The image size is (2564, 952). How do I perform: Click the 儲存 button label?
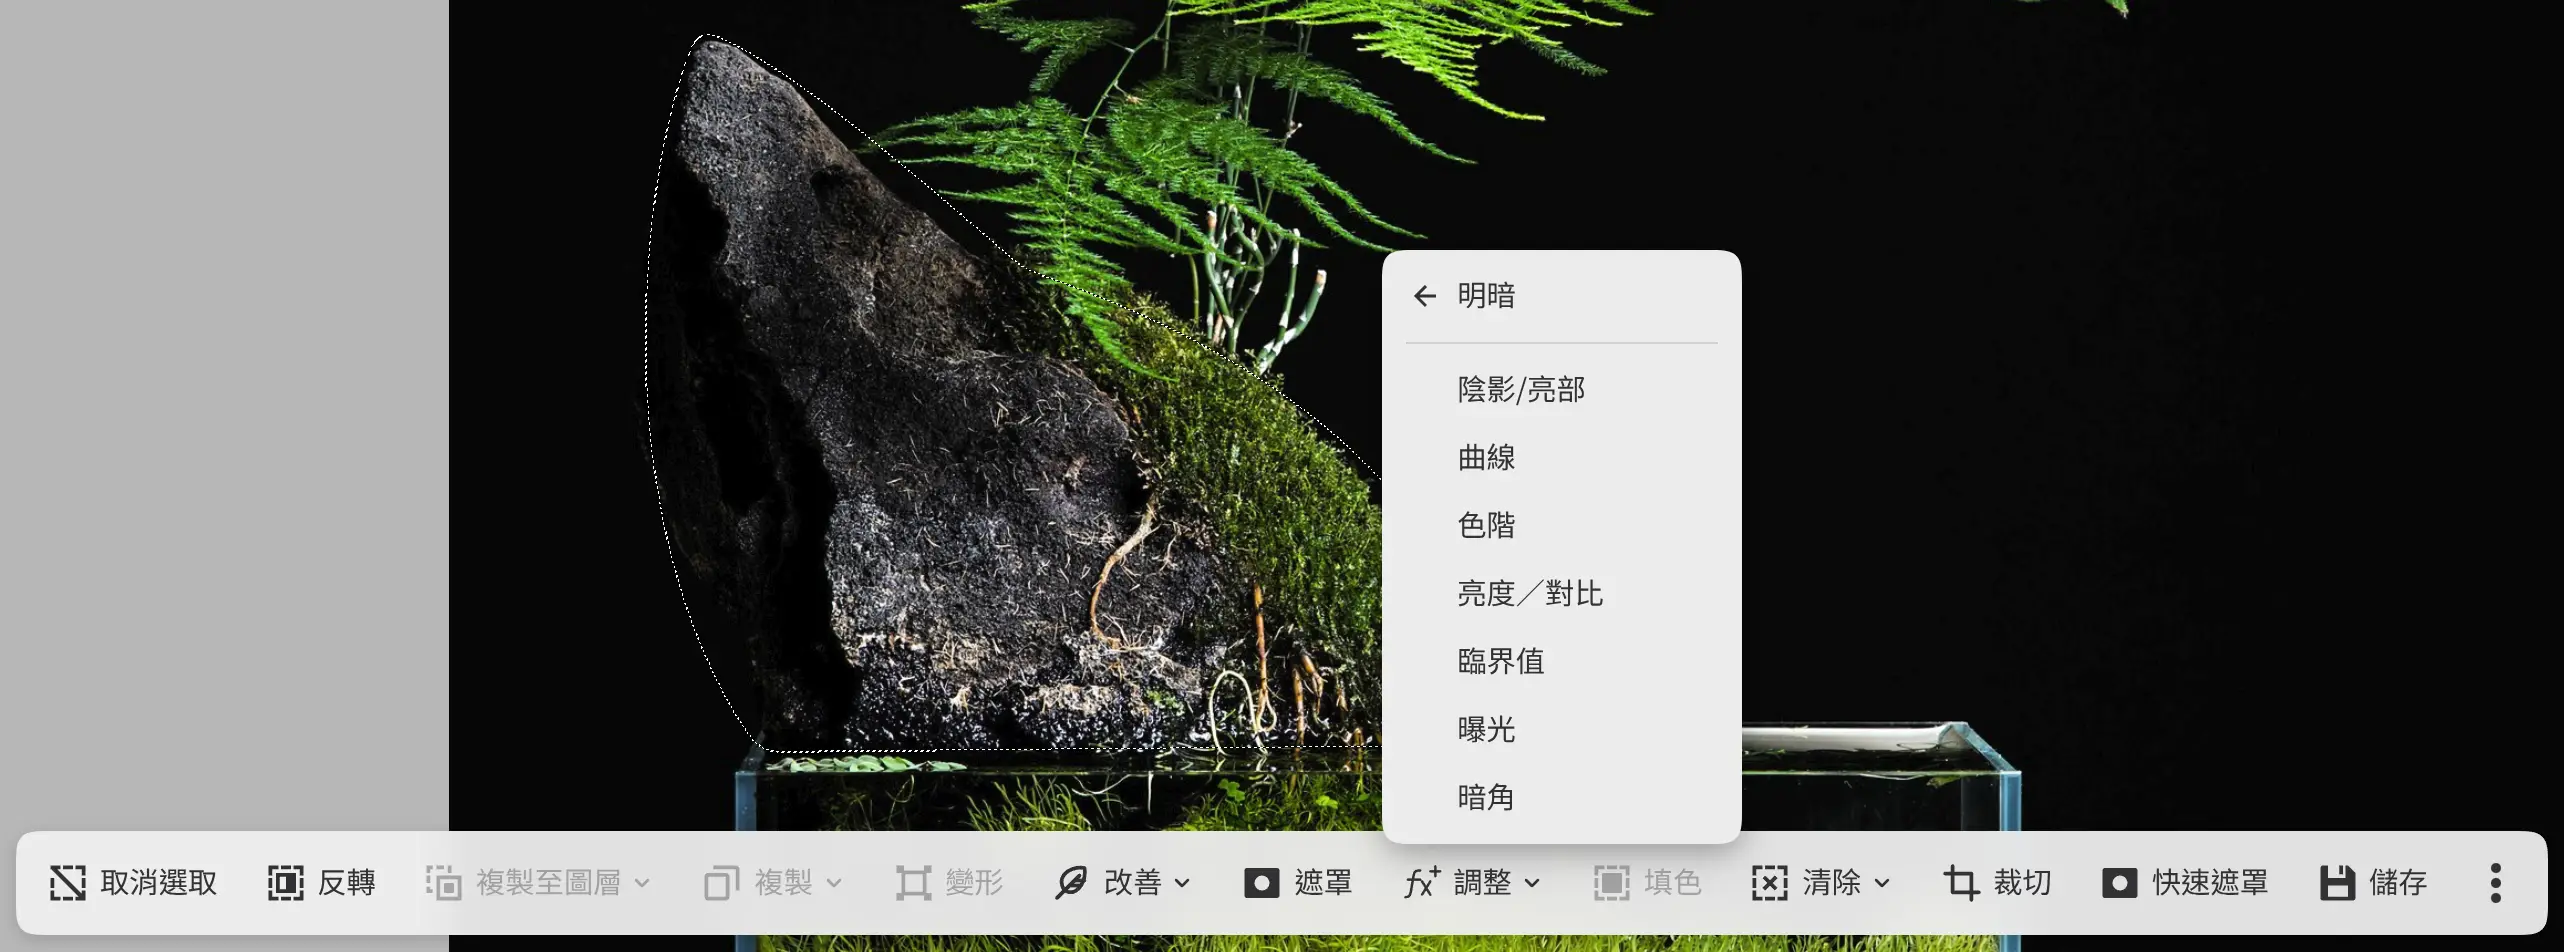tap(2398, 883)
